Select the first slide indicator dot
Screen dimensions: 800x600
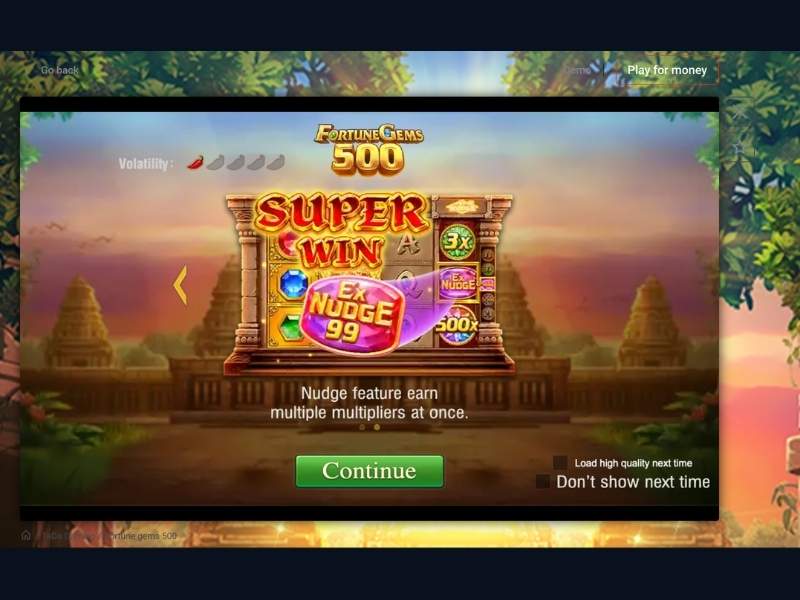click(362, 427)
